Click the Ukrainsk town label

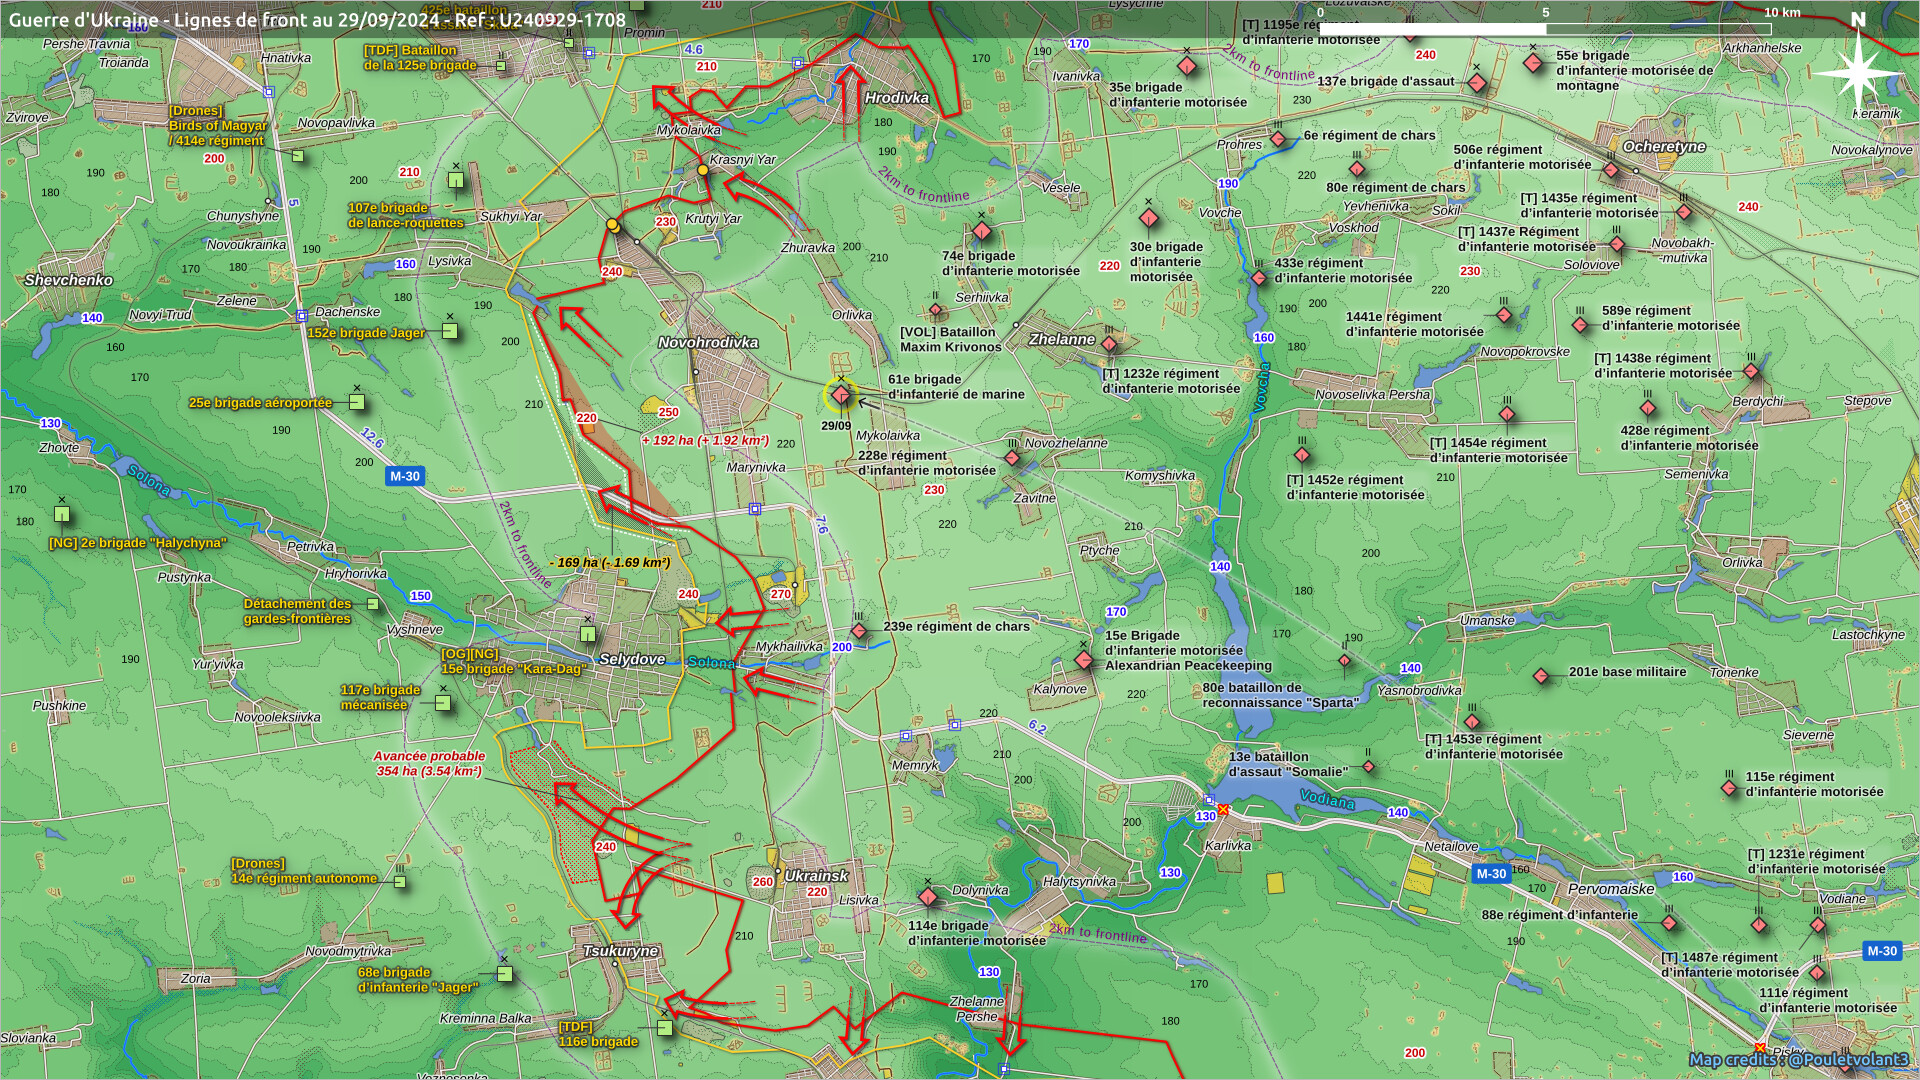(x=816, y=875)
